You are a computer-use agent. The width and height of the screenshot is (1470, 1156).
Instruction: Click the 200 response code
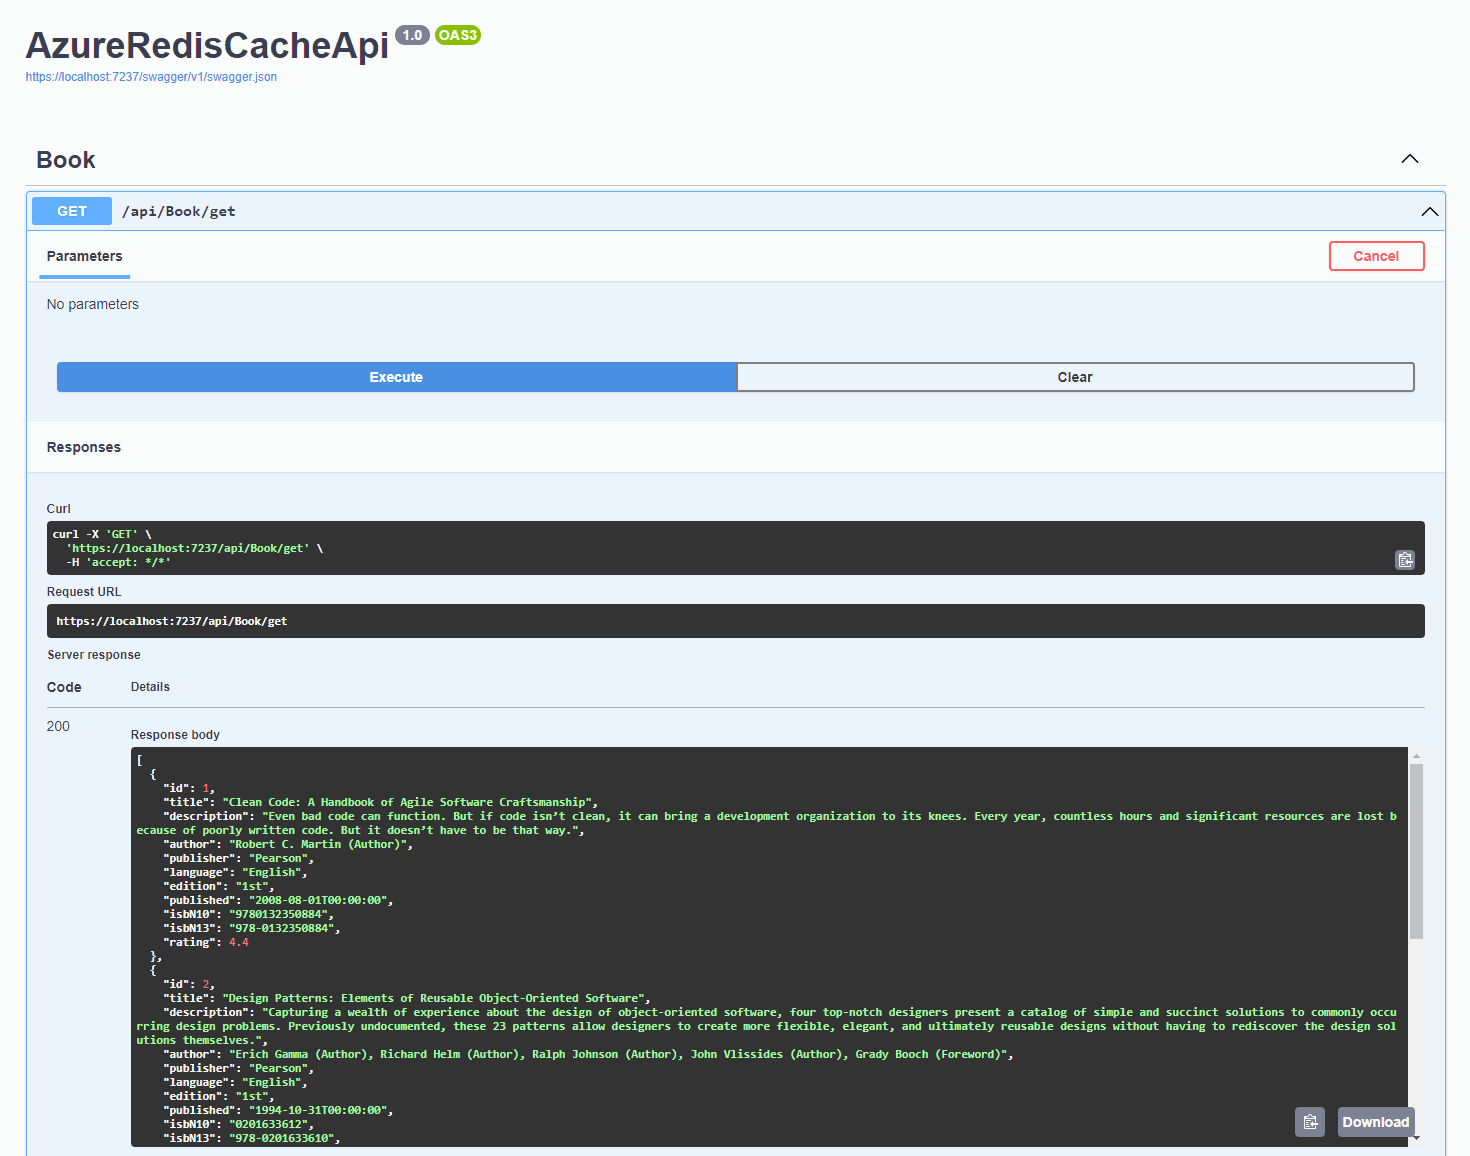(58, 726)
